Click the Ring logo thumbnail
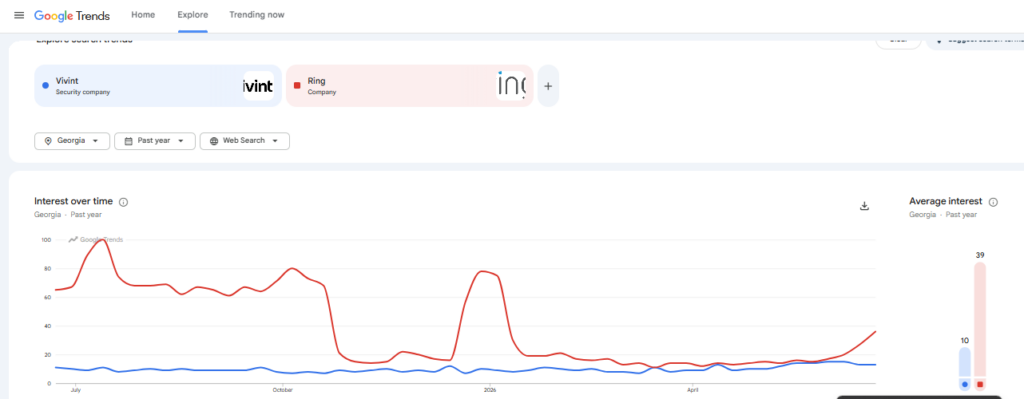1024x399 pixels. click(511, 86)
